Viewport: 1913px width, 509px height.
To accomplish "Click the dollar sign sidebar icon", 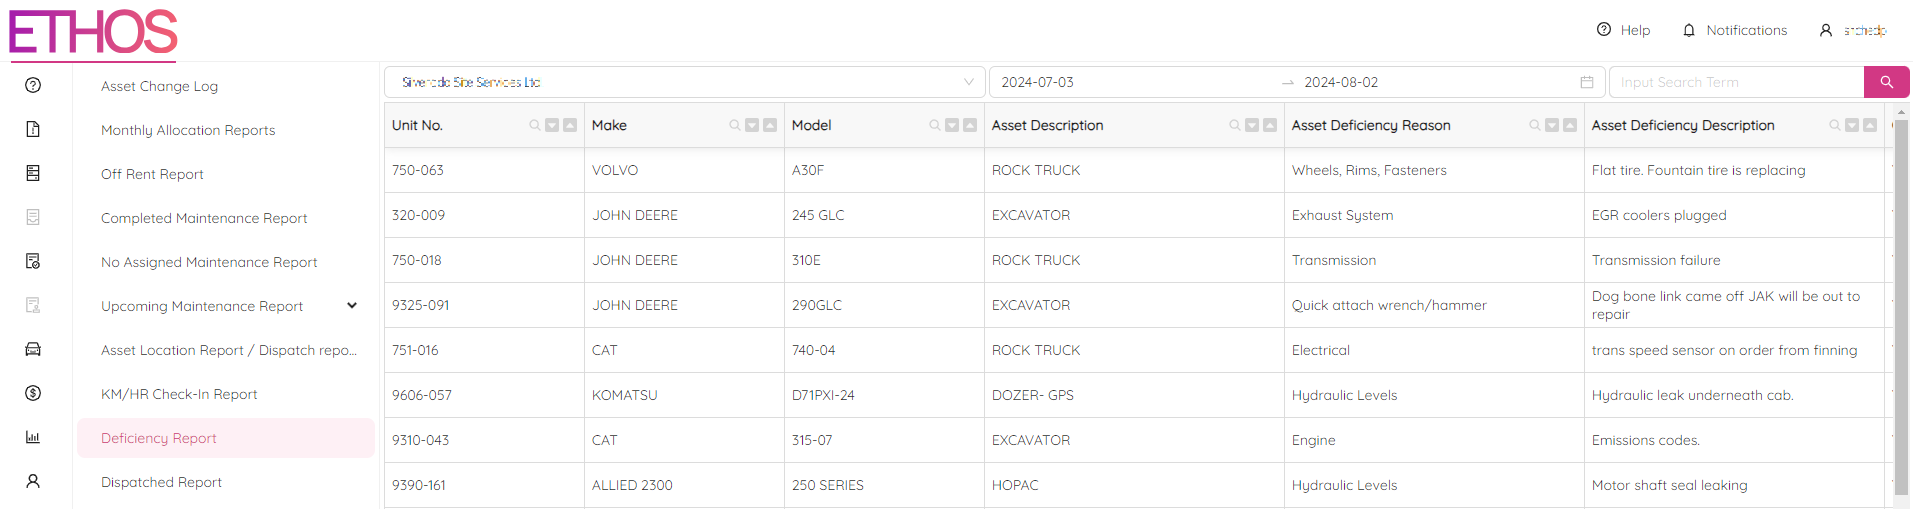I will point(33,393).
